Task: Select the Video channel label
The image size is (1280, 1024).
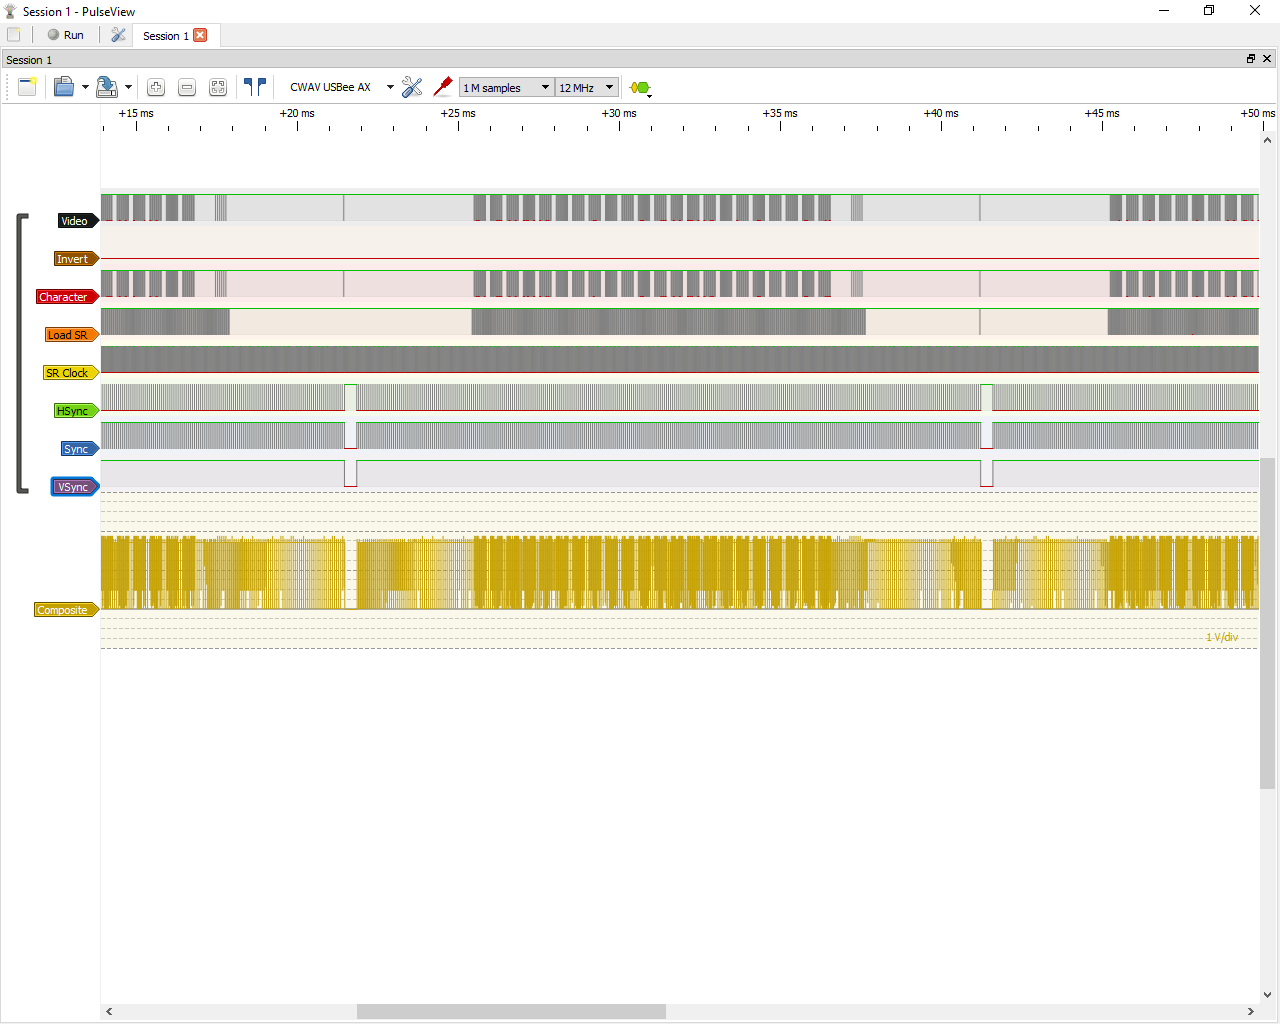Action: [76, 221]
